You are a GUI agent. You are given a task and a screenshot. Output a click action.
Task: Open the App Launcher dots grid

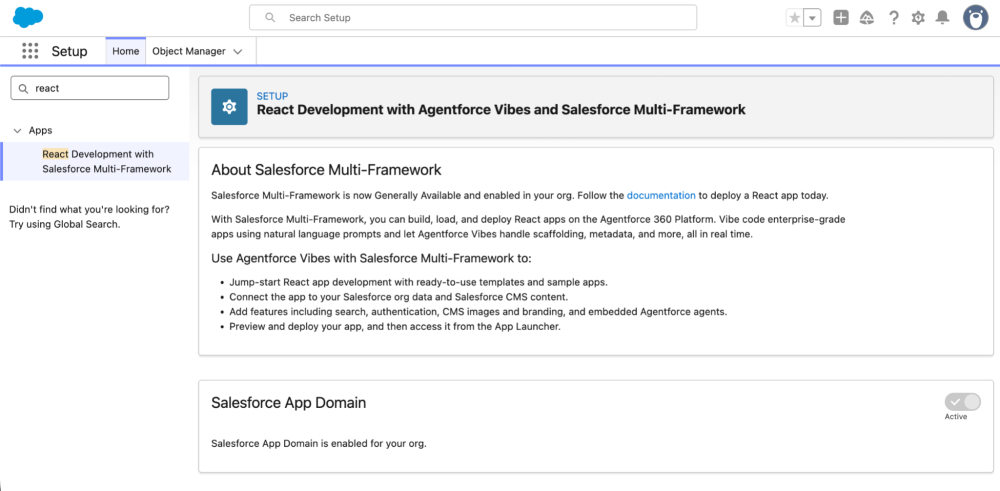click(30, 51)
